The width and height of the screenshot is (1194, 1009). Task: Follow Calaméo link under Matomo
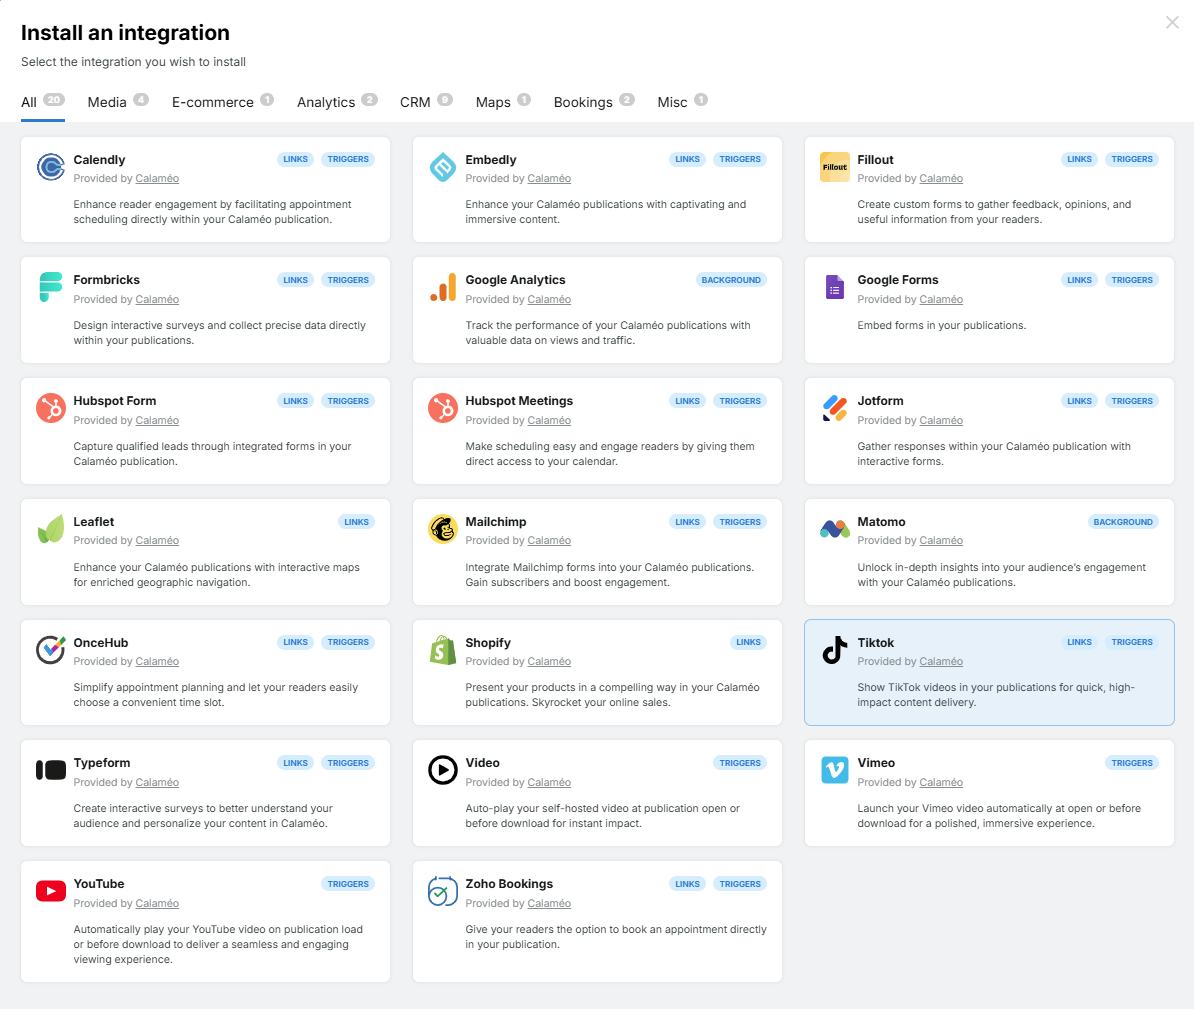[941, 541]
